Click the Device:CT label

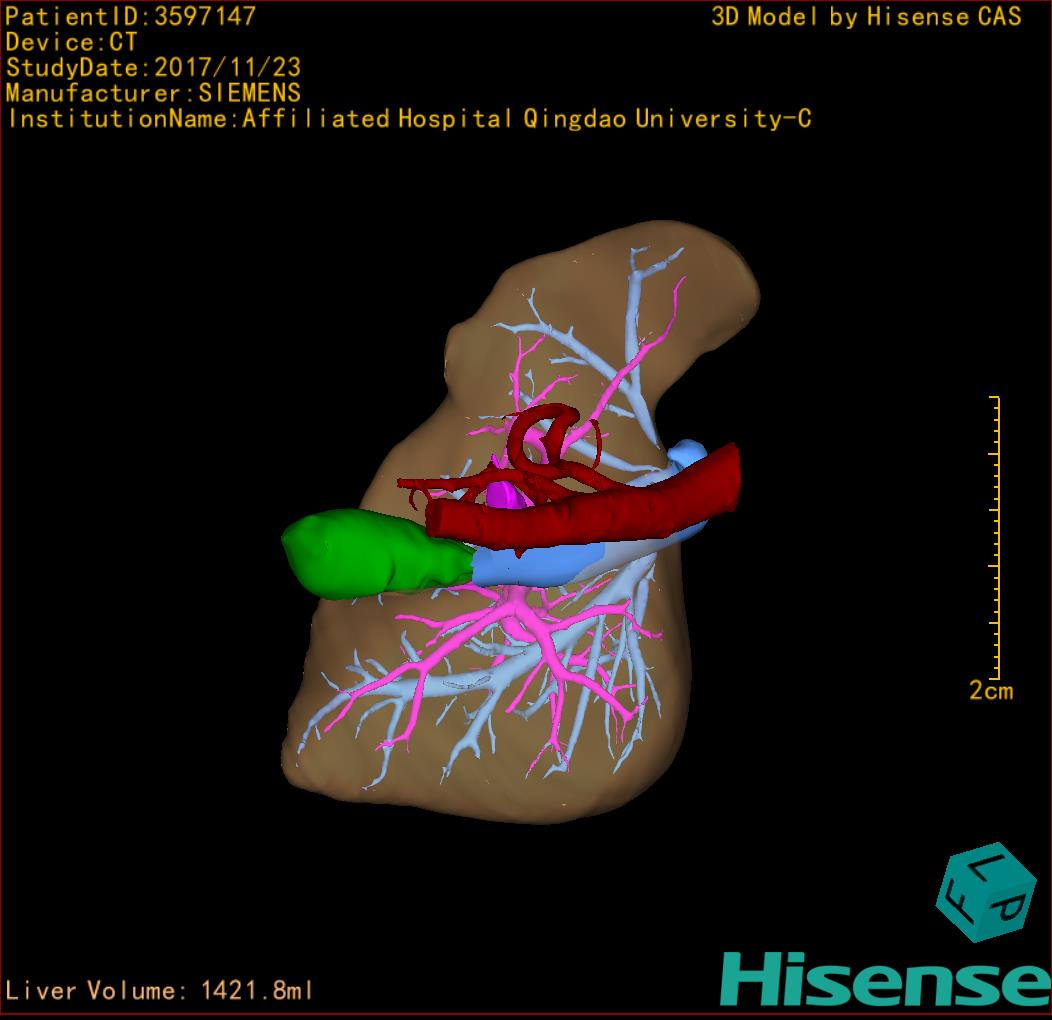pyautogui.click(x=71, y=42)
